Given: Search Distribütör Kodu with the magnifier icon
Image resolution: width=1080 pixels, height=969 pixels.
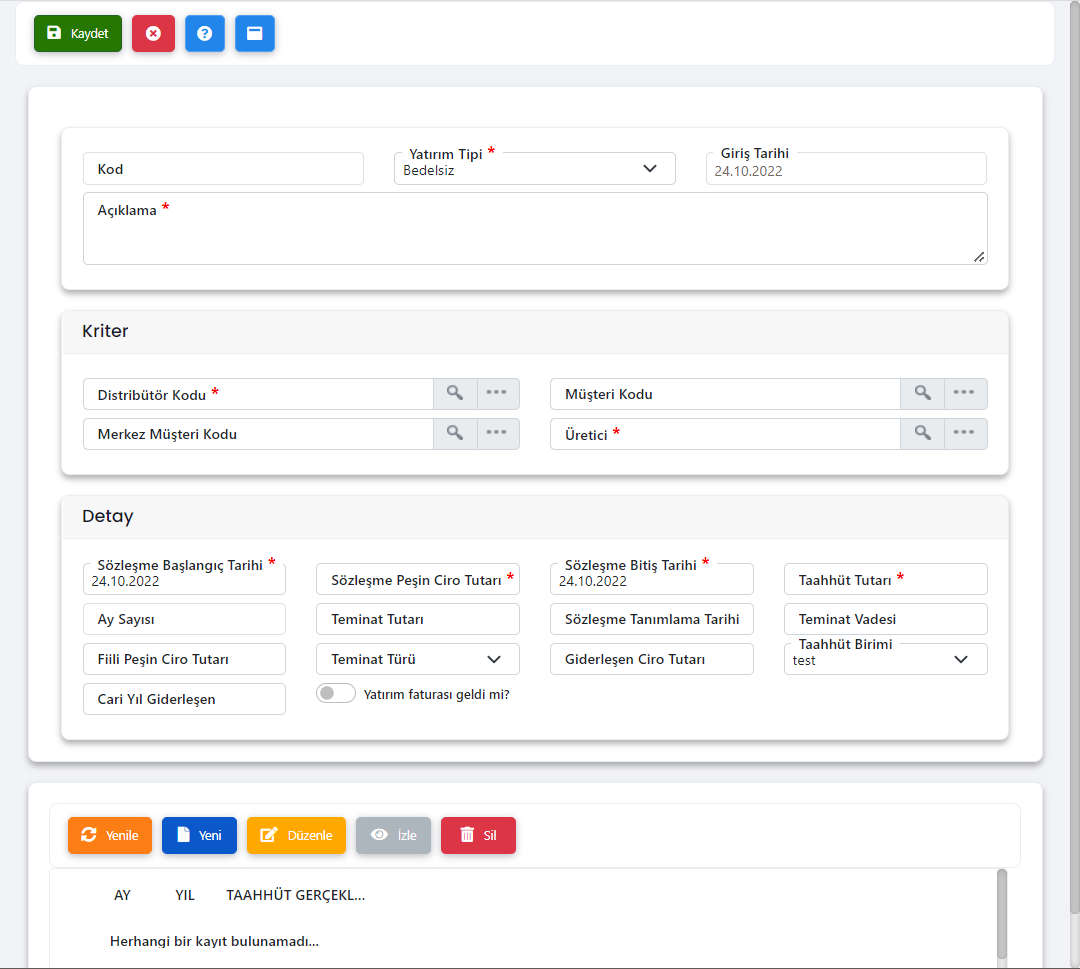Looking at the screenshot, I should pyautogui.click(x=455, y=394).
